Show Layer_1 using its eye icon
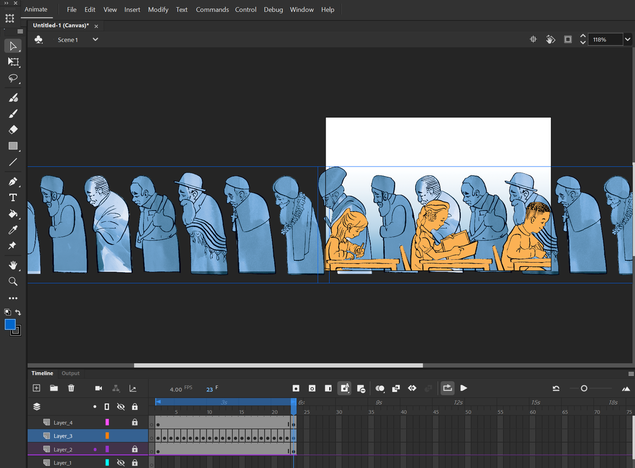Image resolution: width=635 pixels, height=468 pixels. click(121, 462)
